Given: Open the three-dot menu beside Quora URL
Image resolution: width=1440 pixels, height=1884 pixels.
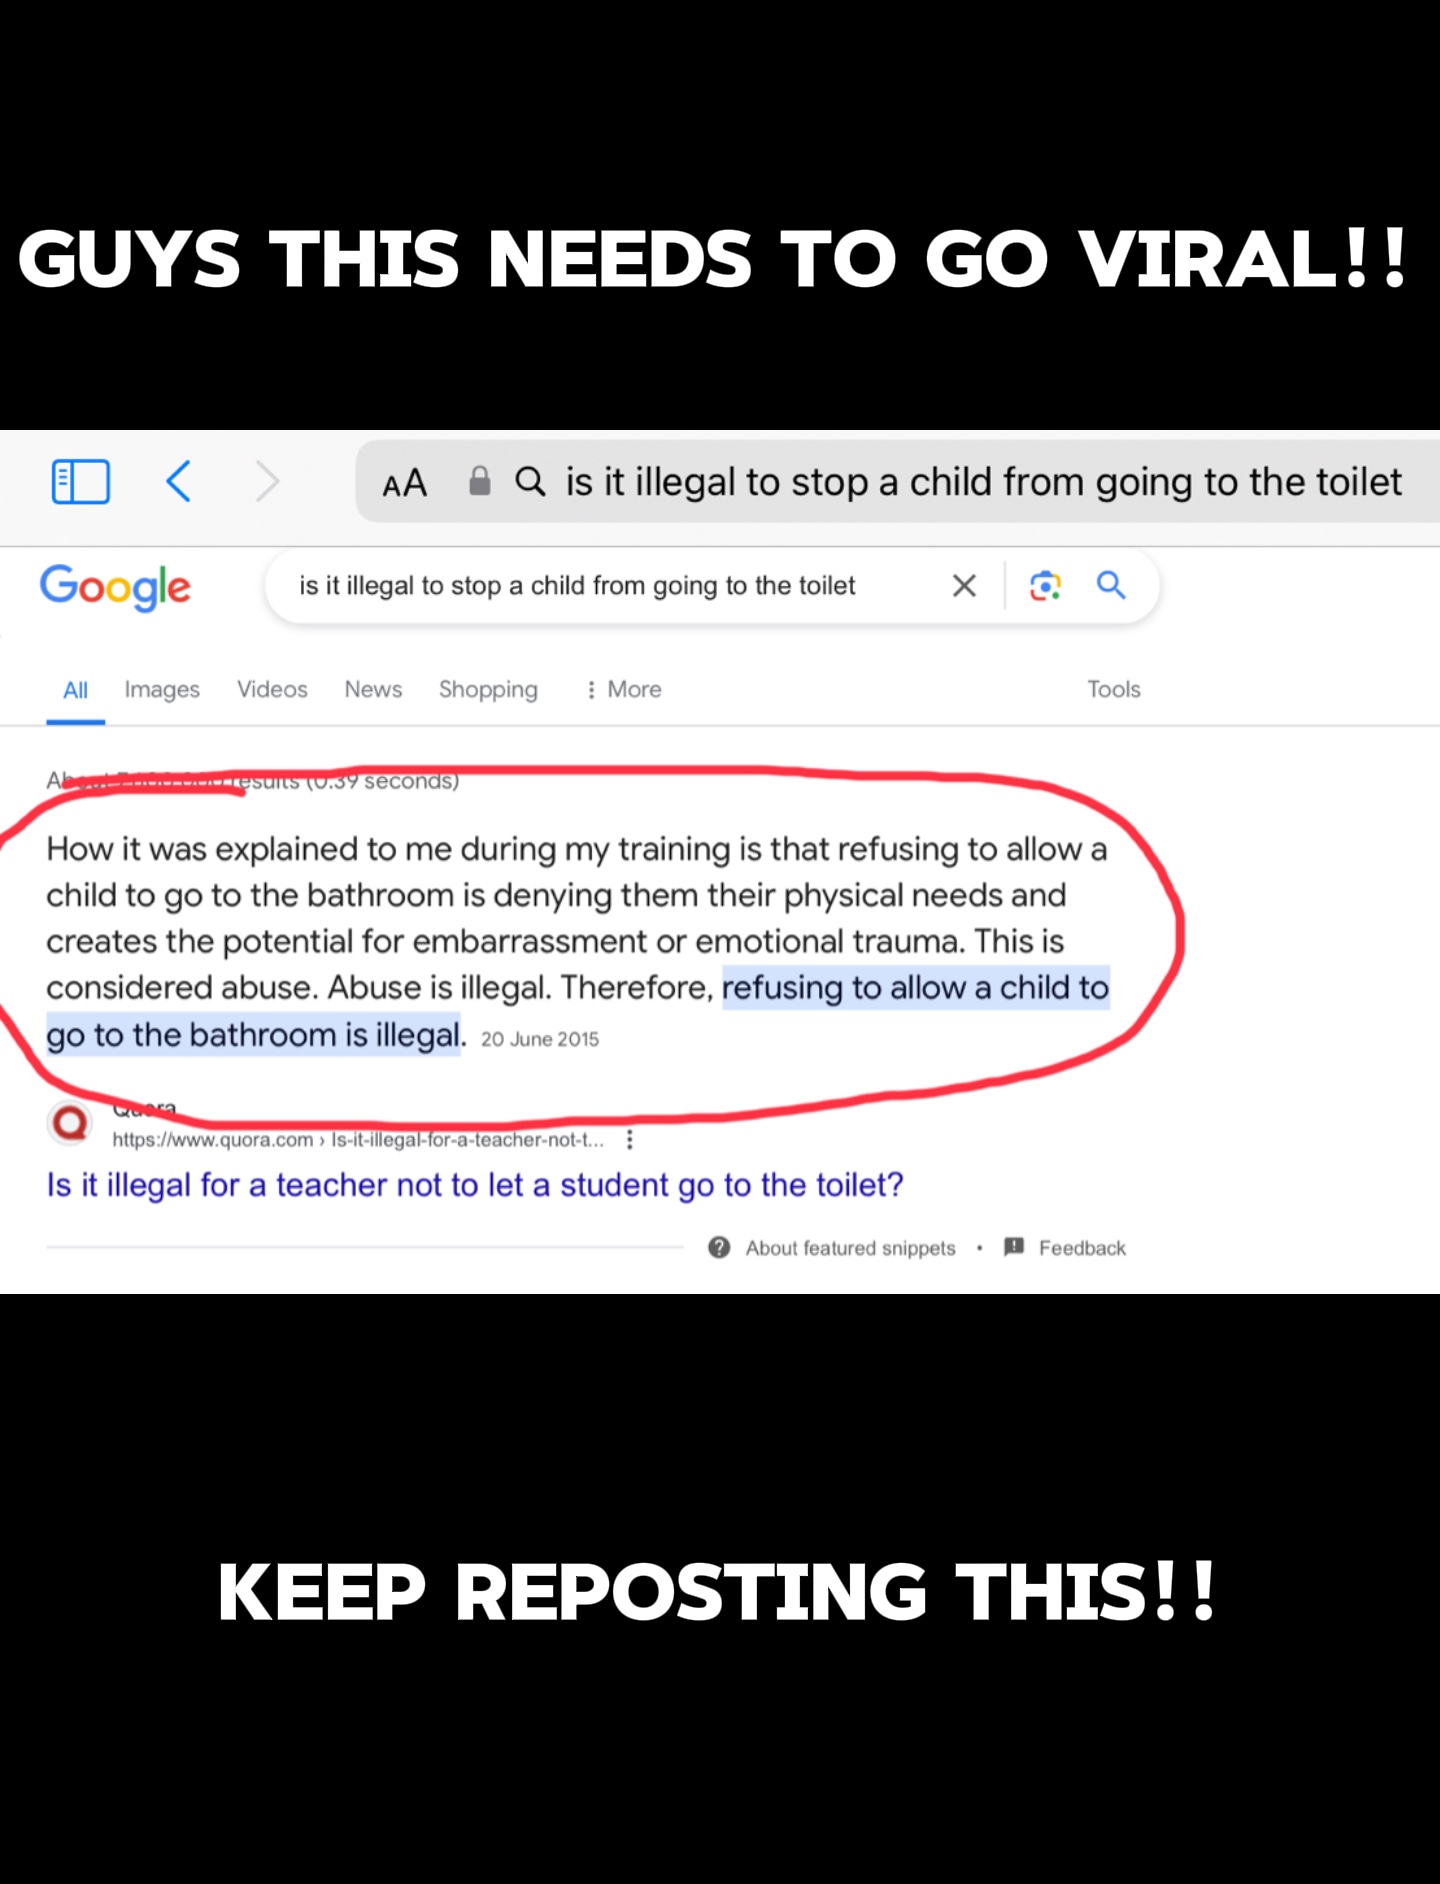Looking at the screenshot, I should (630, 1140).
